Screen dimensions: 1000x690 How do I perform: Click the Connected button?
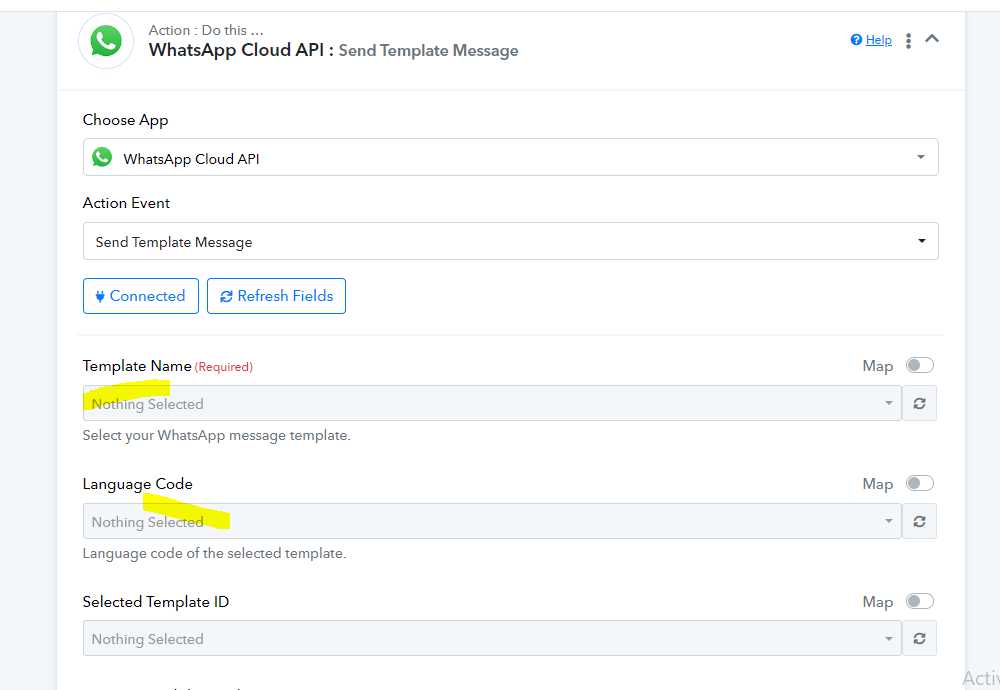(x=140, y=296)
